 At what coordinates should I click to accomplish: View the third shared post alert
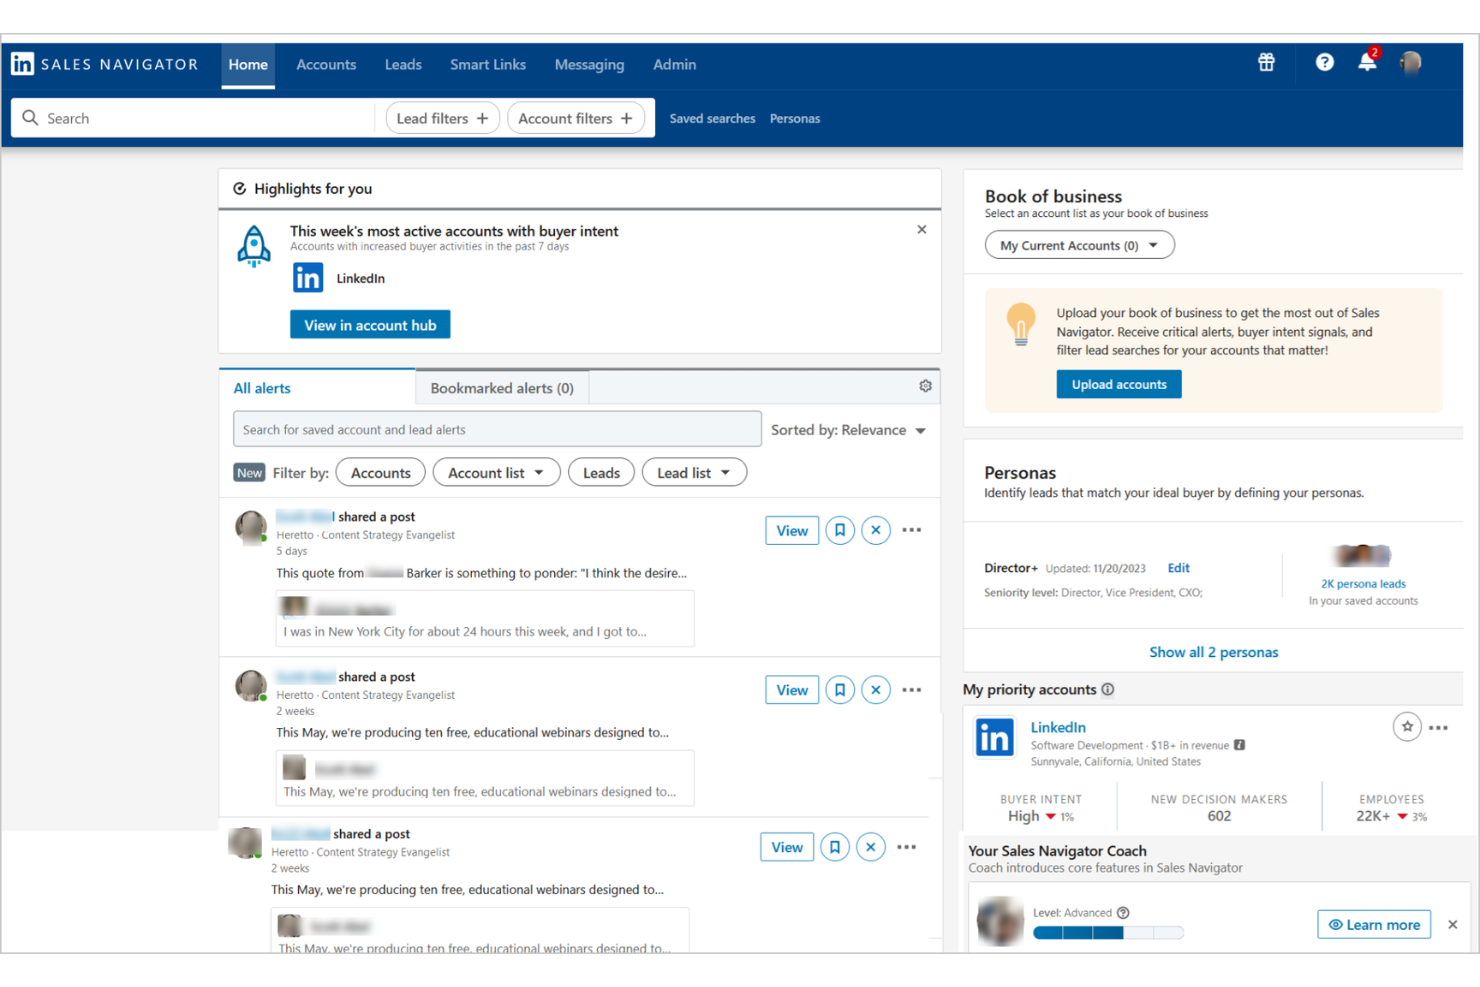coord(787,847)
